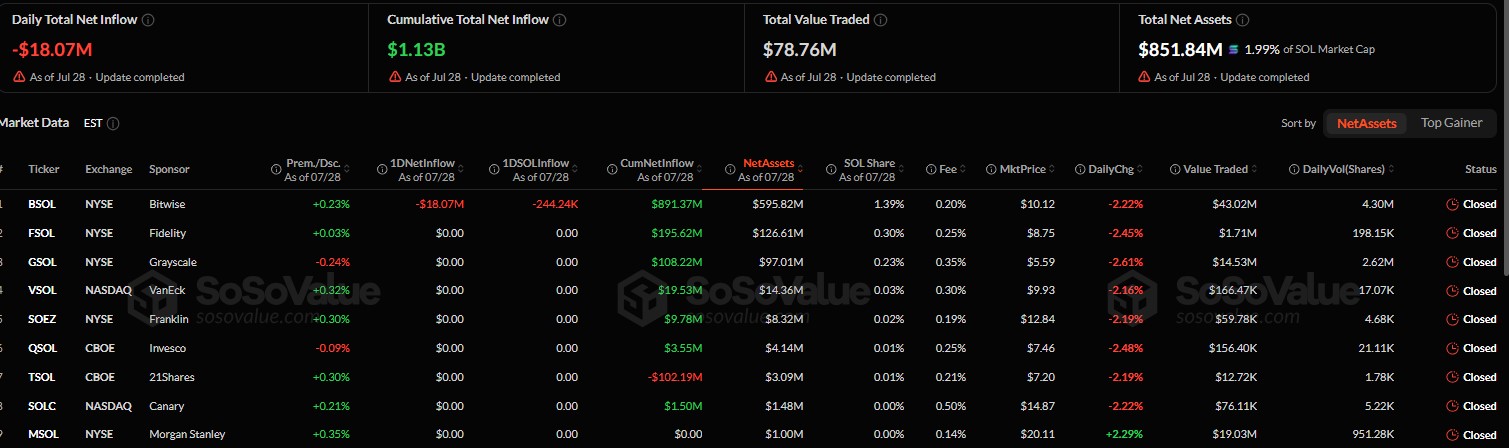
Task: Click the Closed clock icon in the TSOL row
Action: [x=1452, y=377]
